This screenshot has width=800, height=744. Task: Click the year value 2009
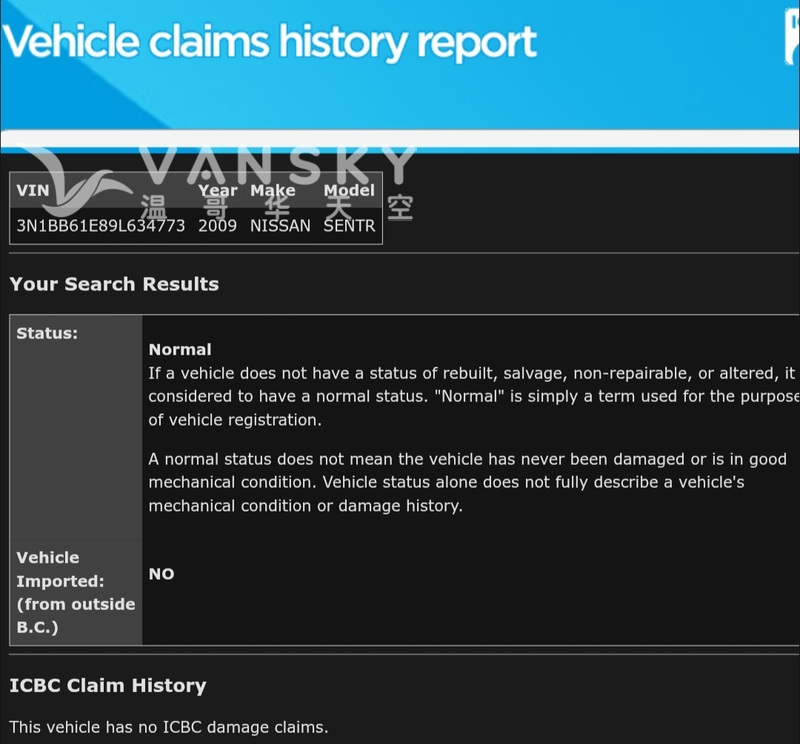pyautogui.click(x=217, y=226)
